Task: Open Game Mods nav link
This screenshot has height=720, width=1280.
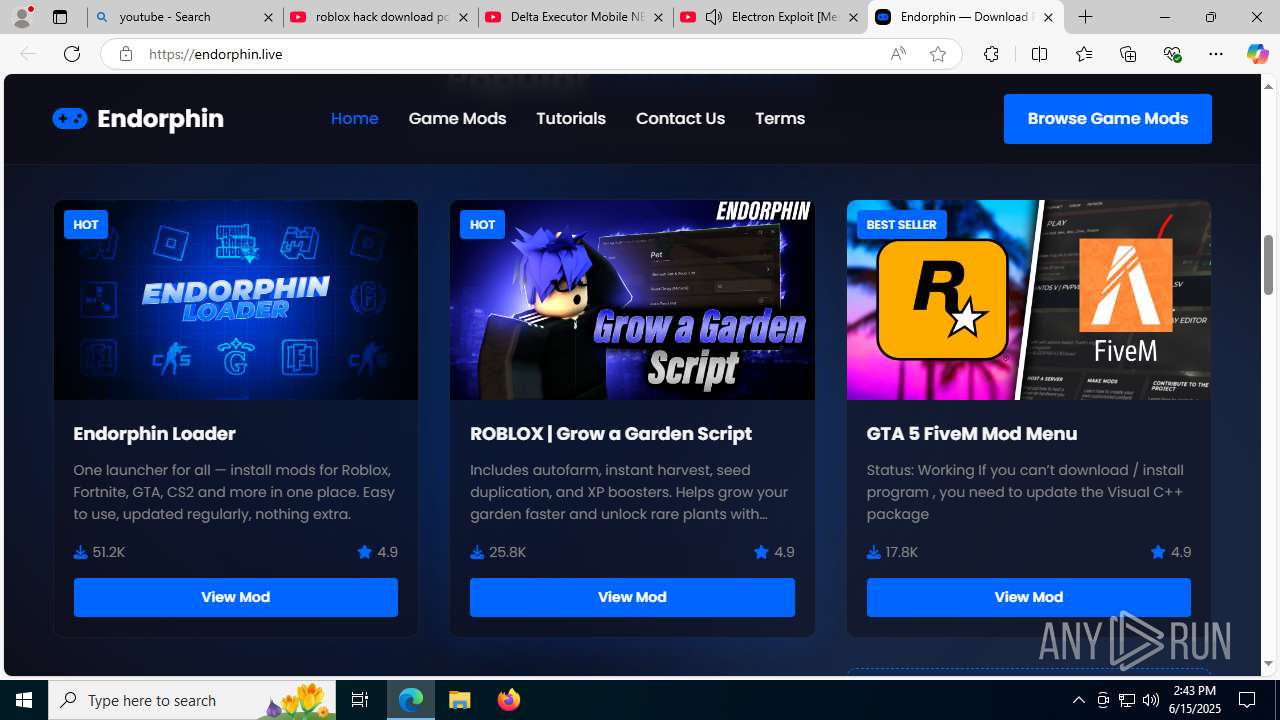Action: [x=457, y=118]
